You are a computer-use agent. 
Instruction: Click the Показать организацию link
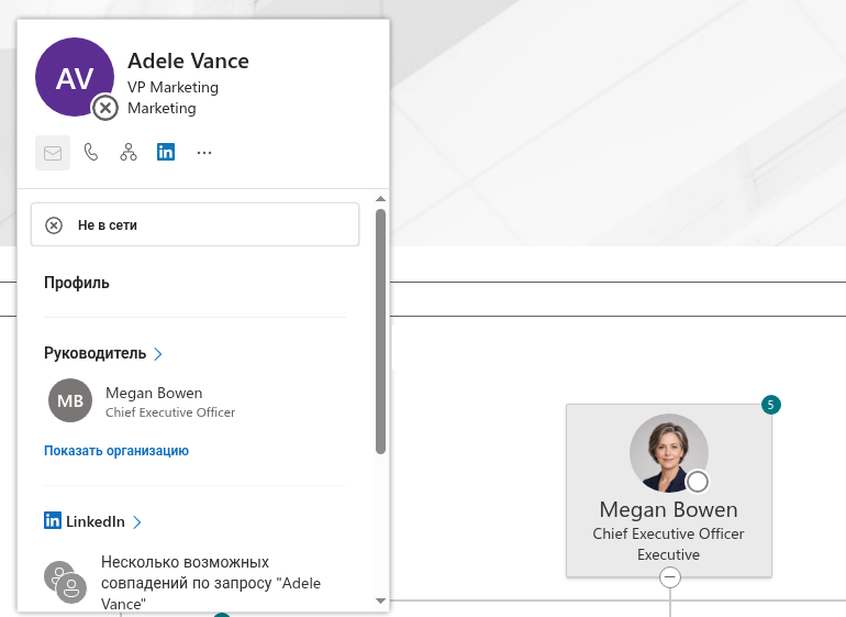point(117,450)
